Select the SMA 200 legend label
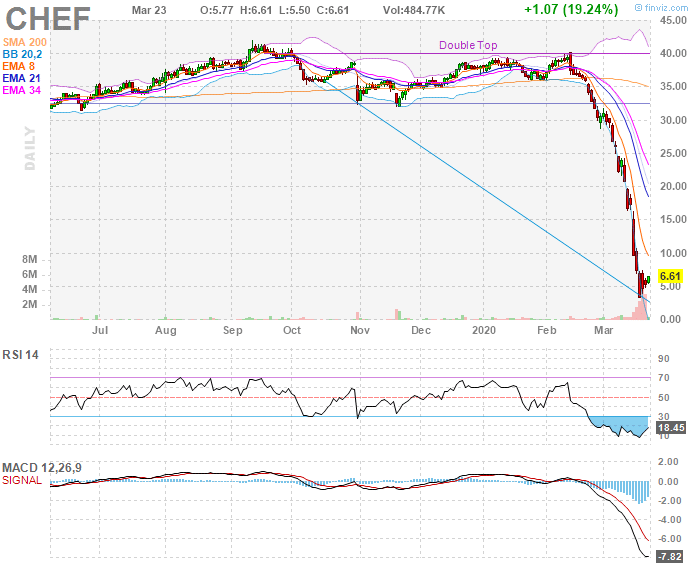 click(25, 42)
